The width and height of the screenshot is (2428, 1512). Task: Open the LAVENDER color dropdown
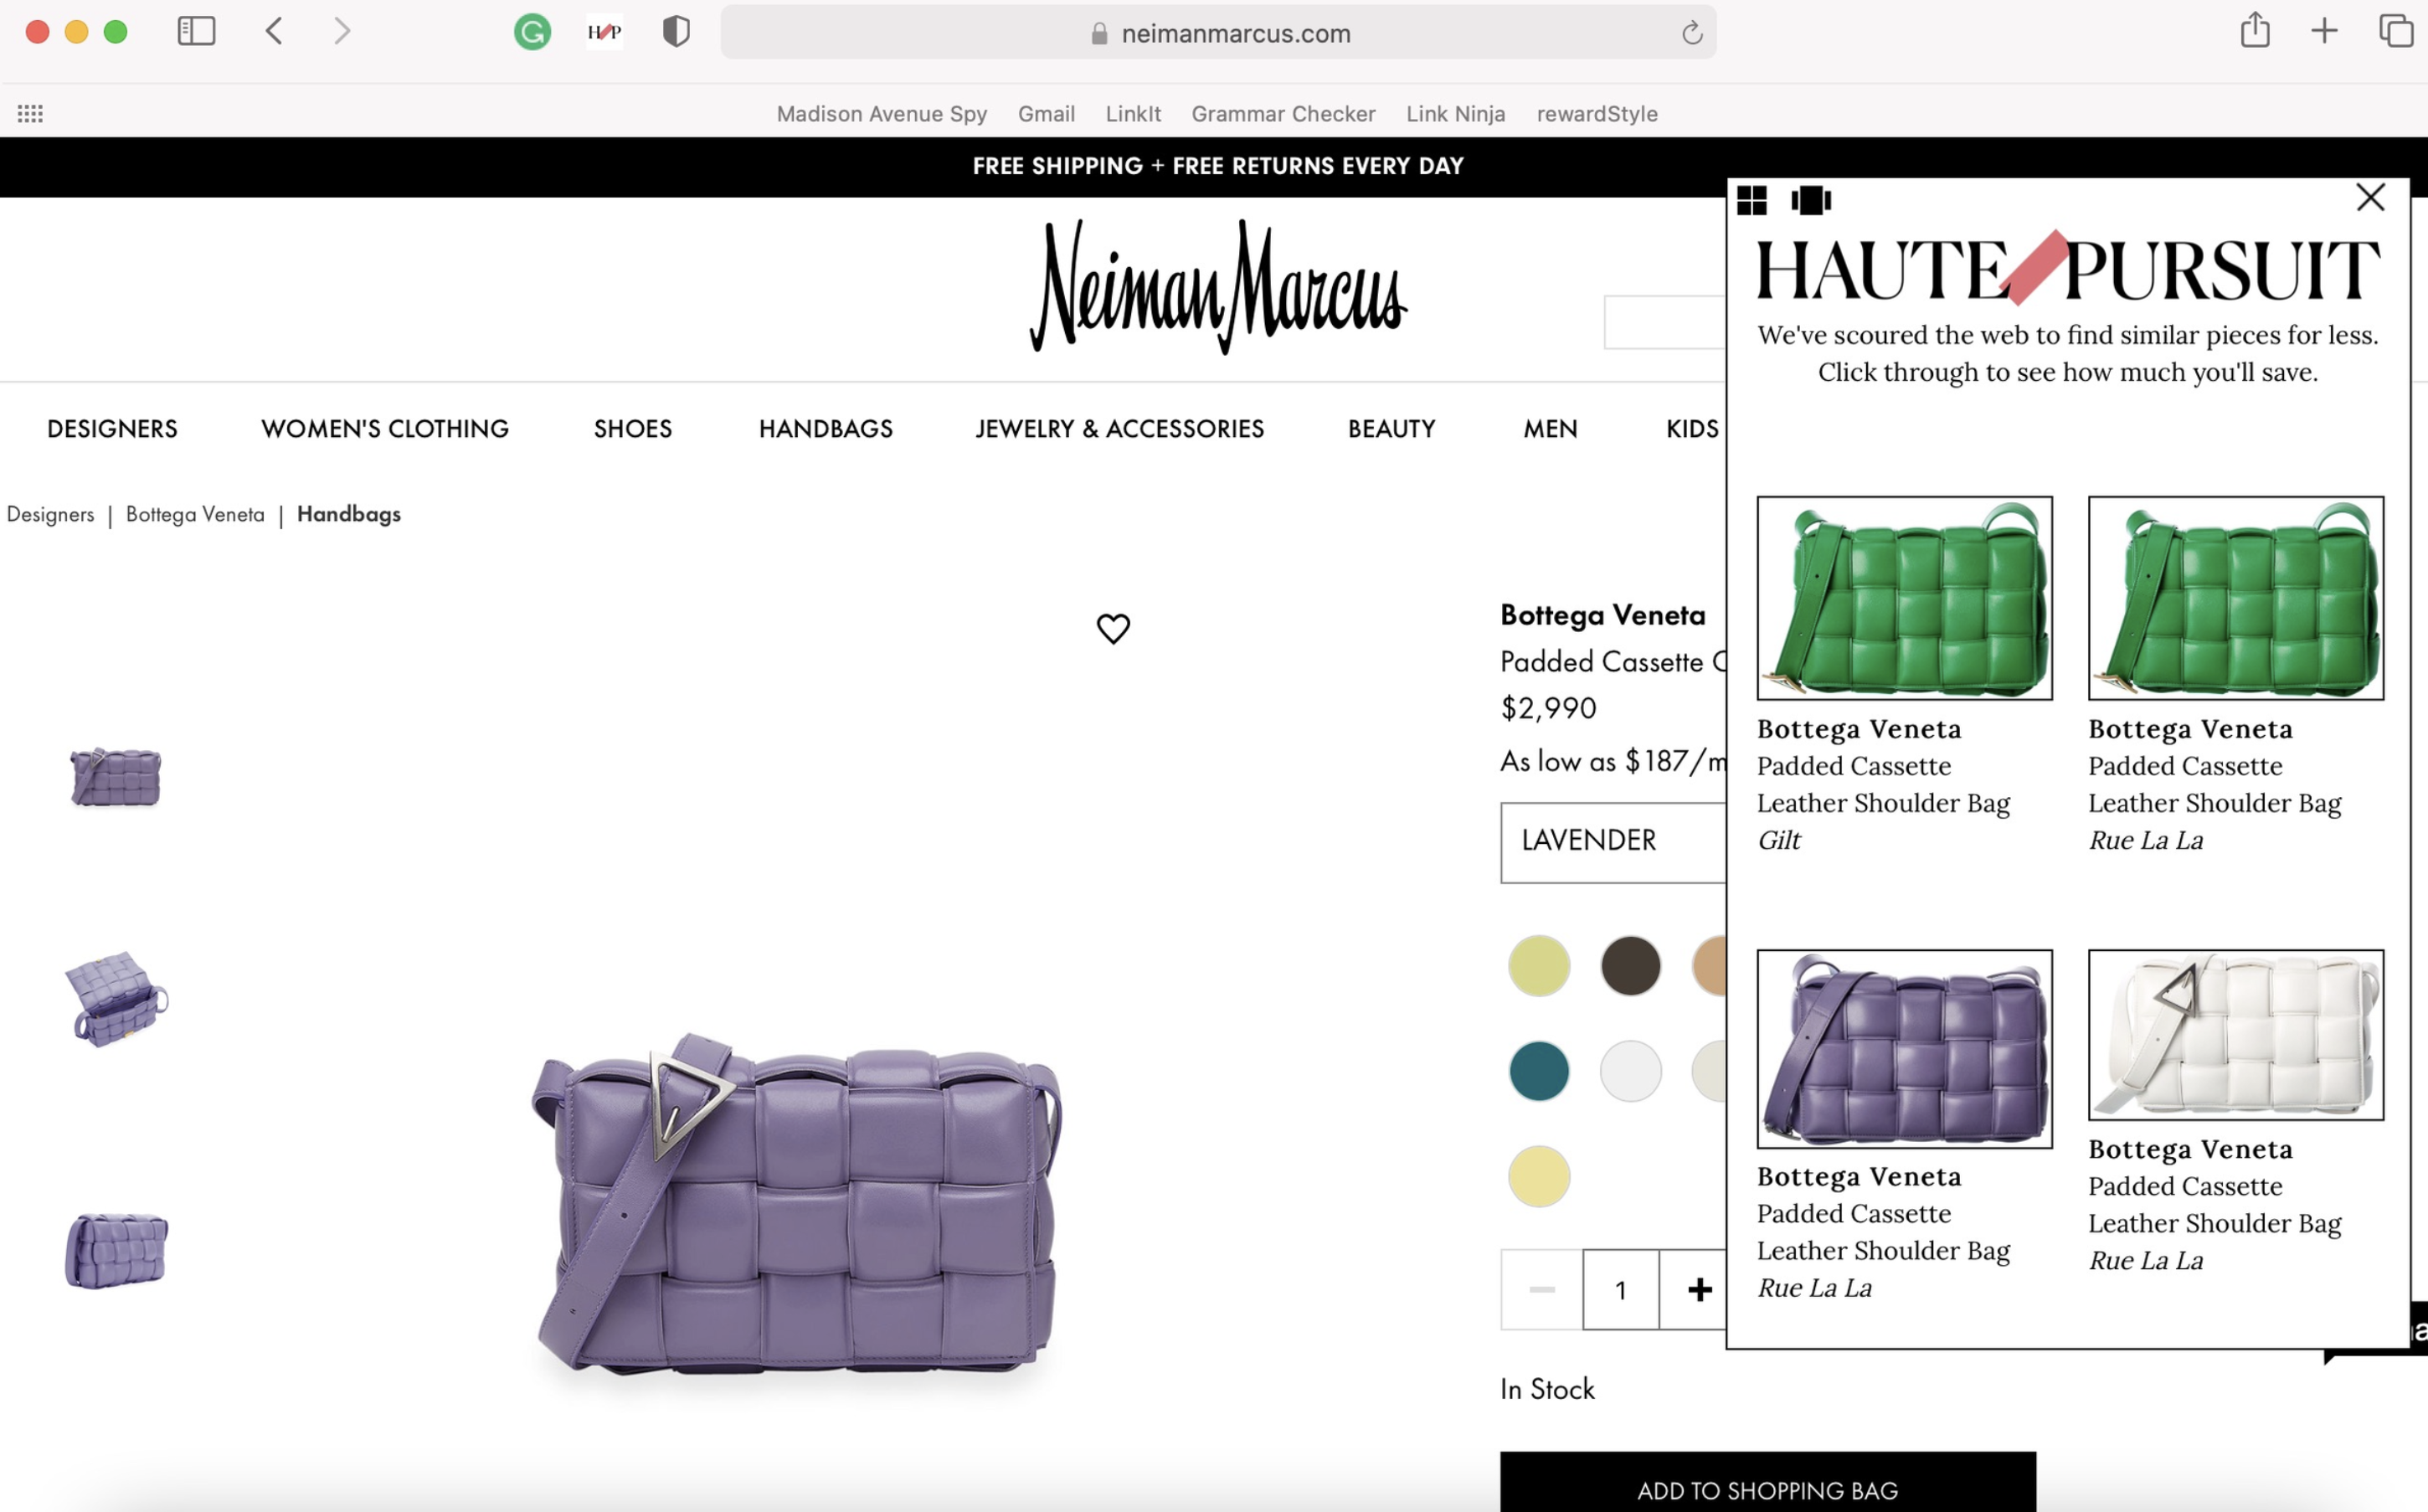[x=1613, y=842]
